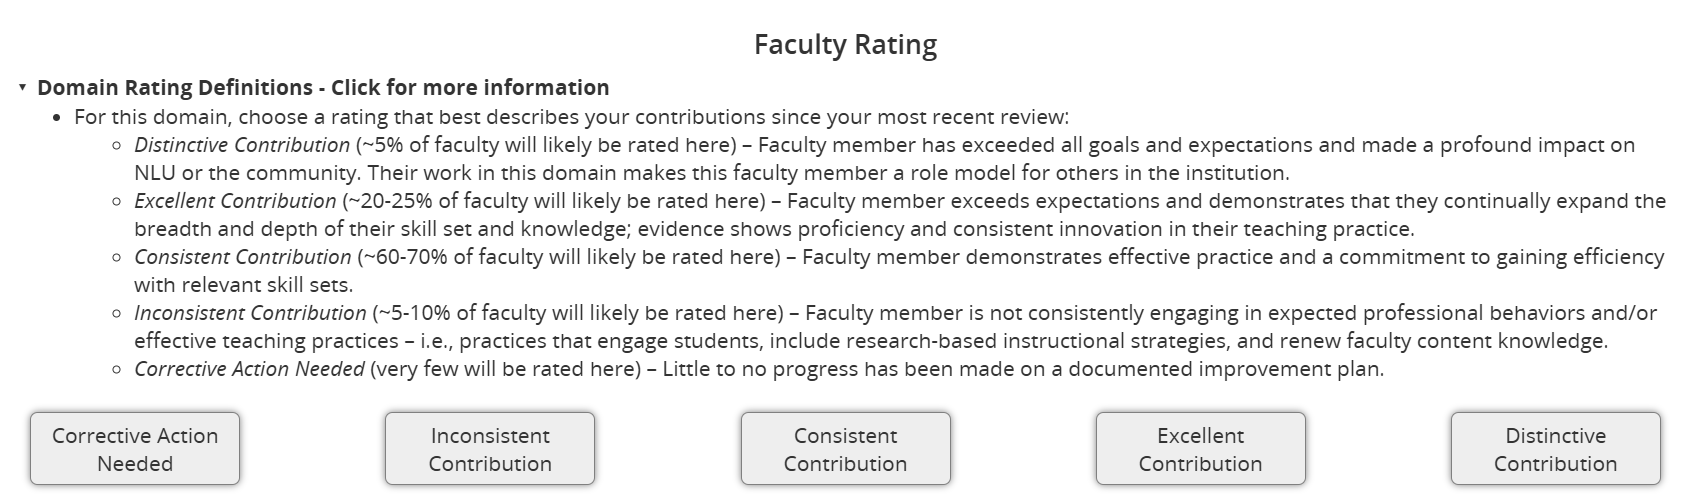
Task: Click italic Inconsistent Contribution term in definitions list
Action: pos(250,313)
